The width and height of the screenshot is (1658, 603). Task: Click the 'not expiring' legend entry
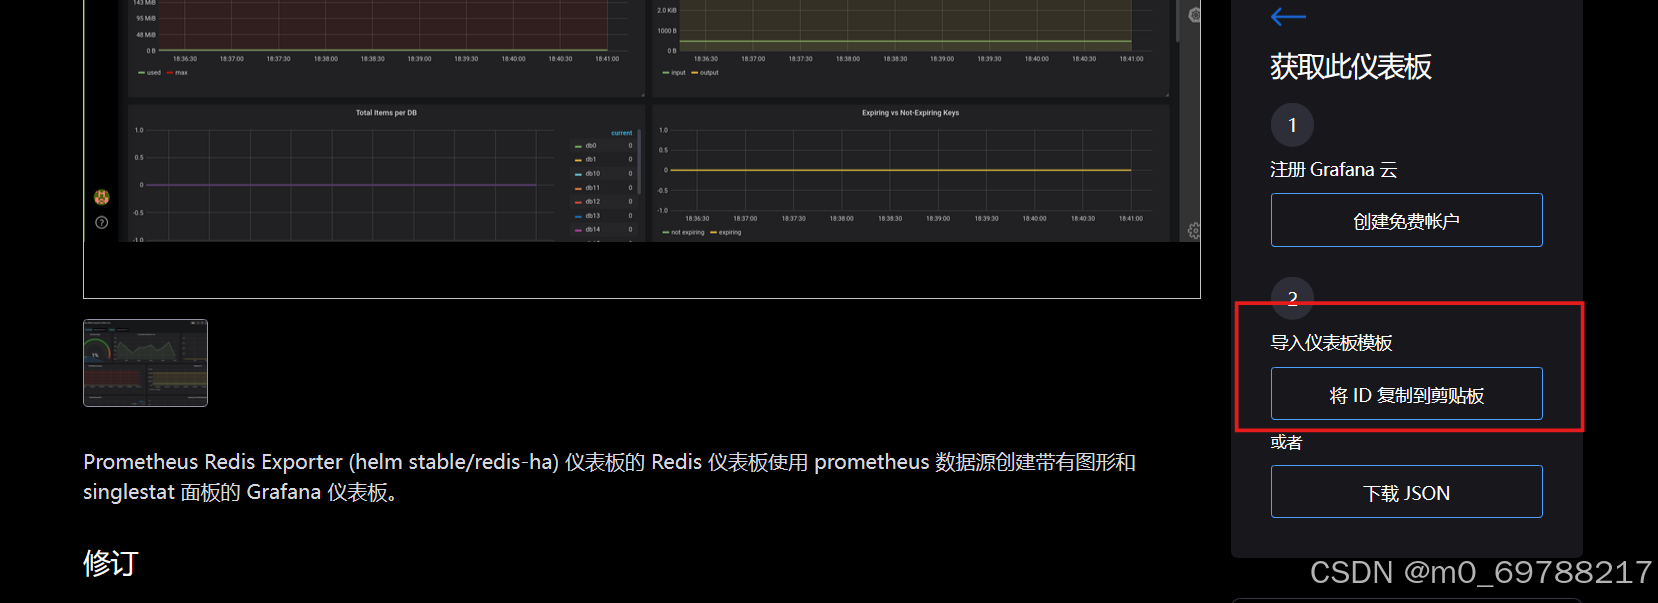[x=683, y=232]
